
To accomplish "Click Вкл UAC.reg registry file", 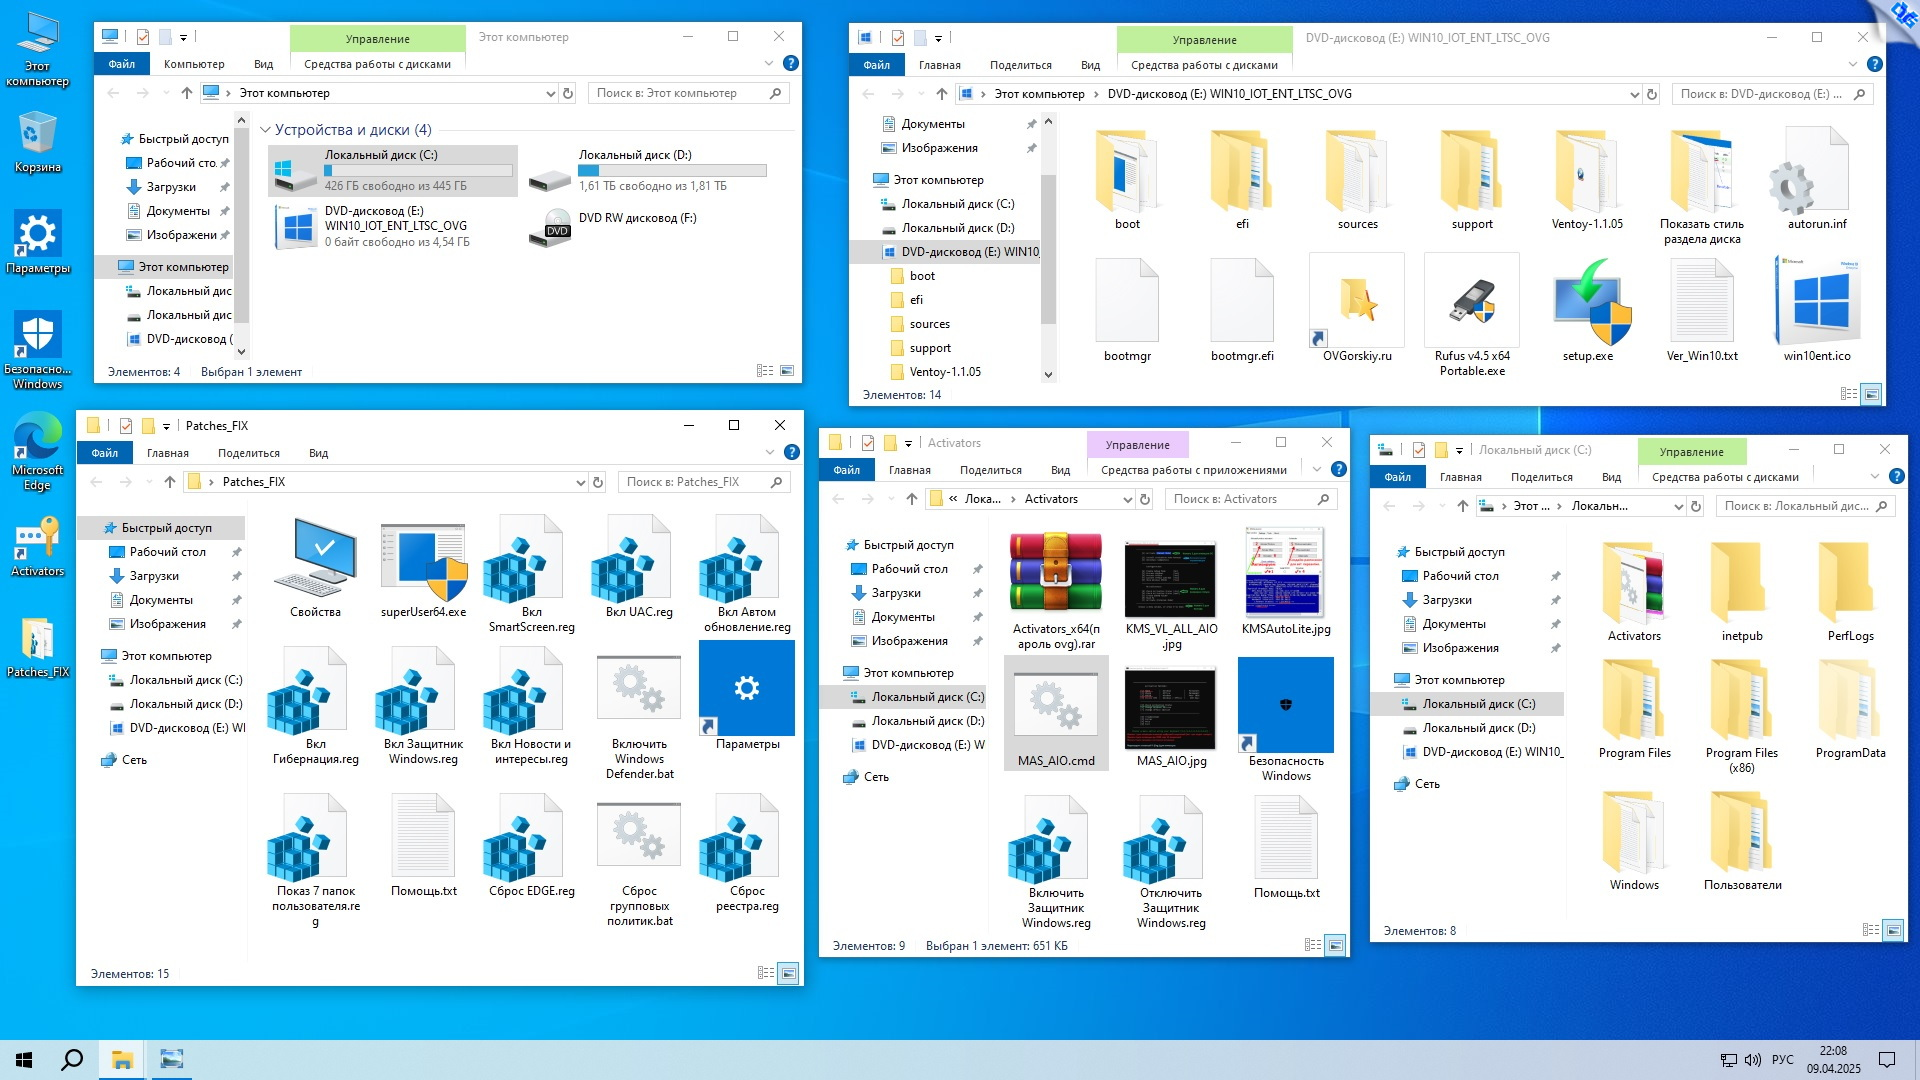I will click(638, 562).
